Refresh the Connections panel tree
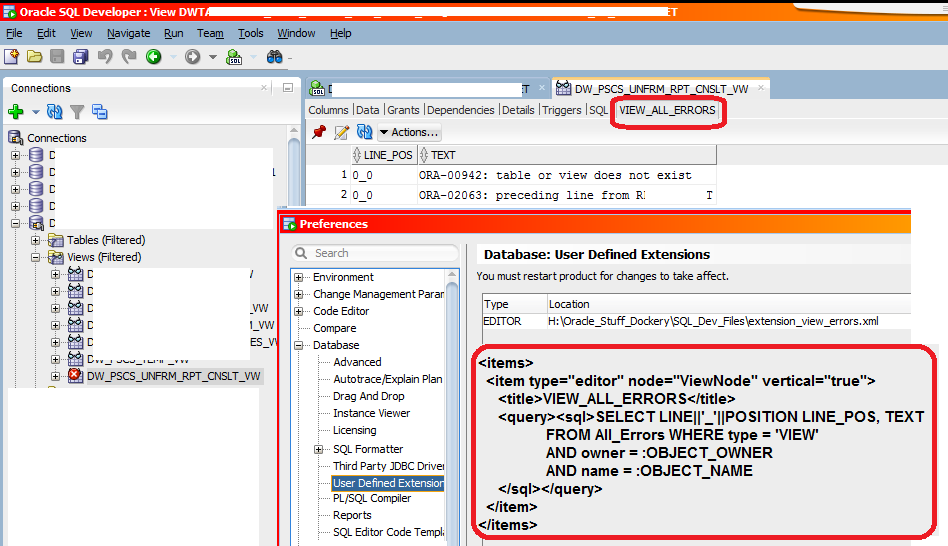The image size is (948, 546). click(54, 112)
